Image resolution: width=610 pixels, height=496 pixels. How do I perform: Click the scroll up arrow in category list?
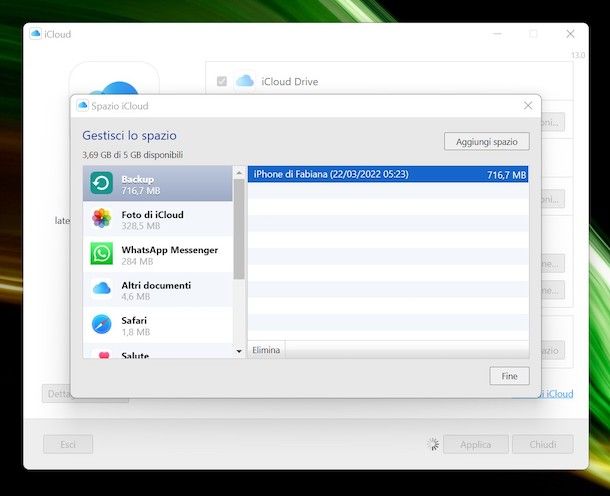239,172
